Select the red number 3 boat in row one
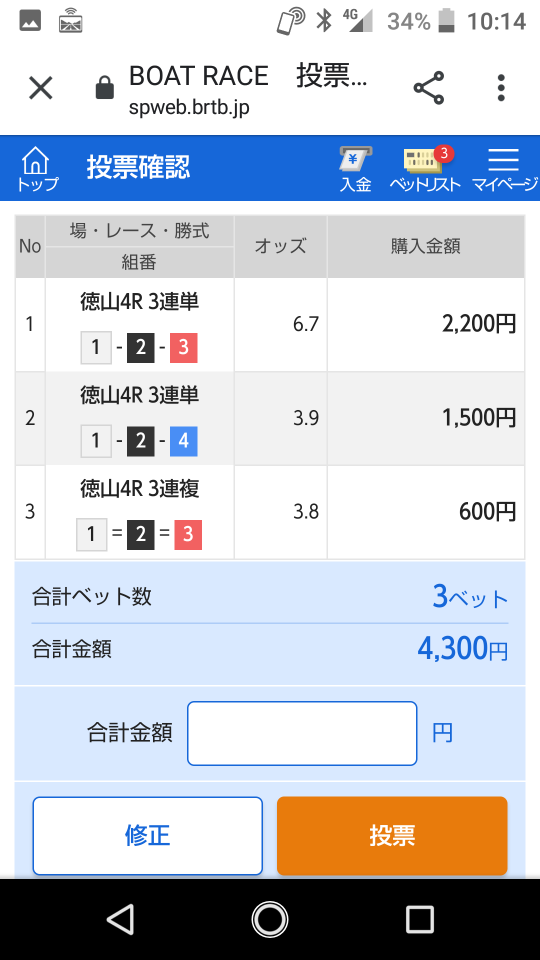The height and width of the screenshot is (960, 540). pyautogui.click(x=184, y=348)
